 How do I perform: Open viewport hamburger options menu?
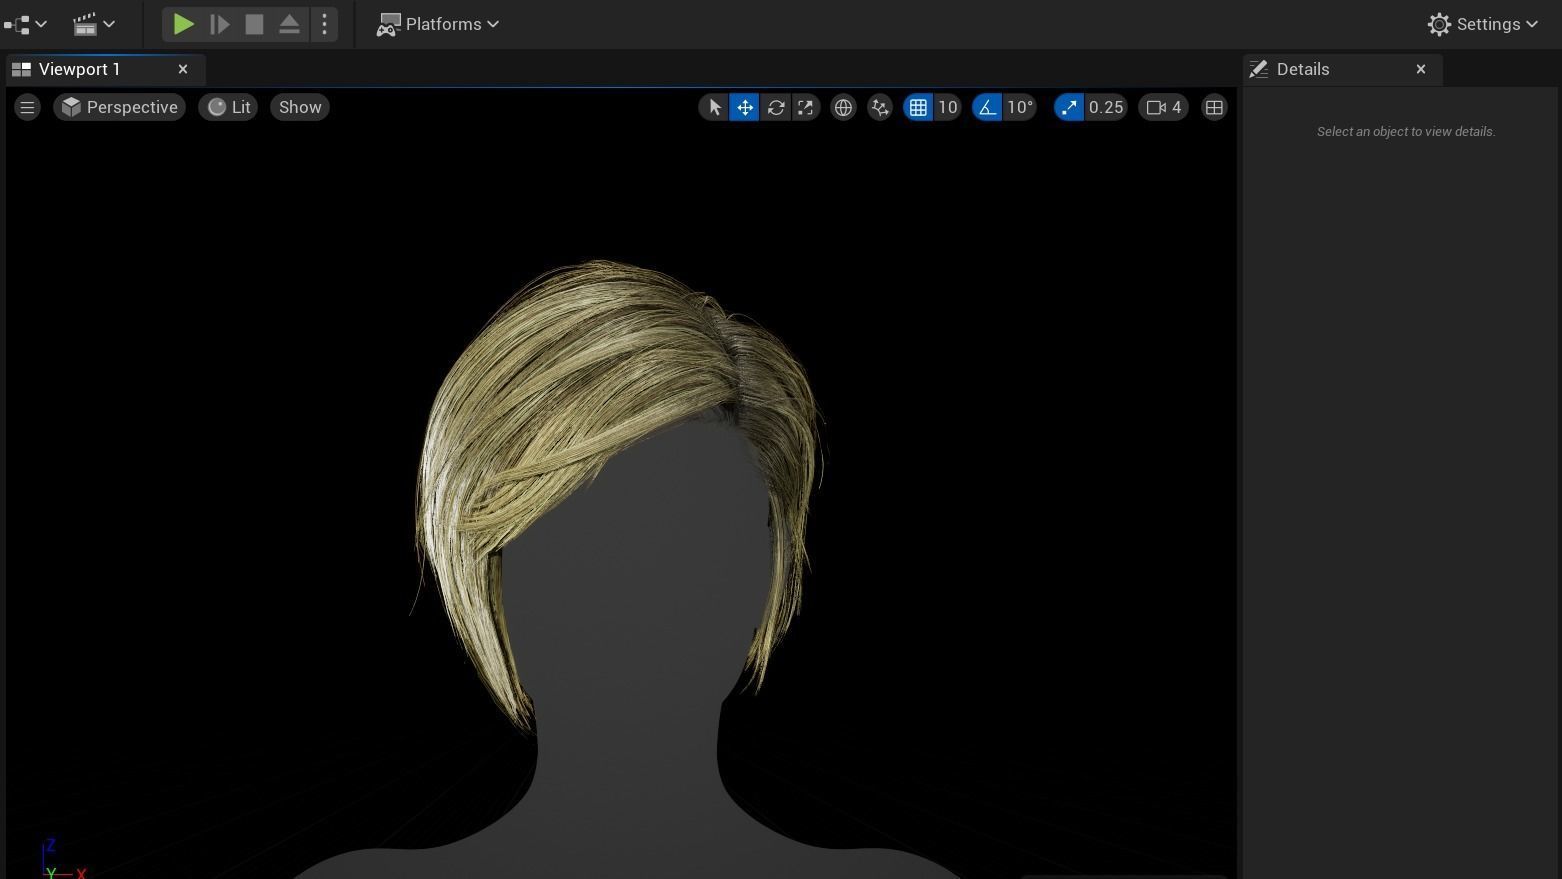point(27,107)
